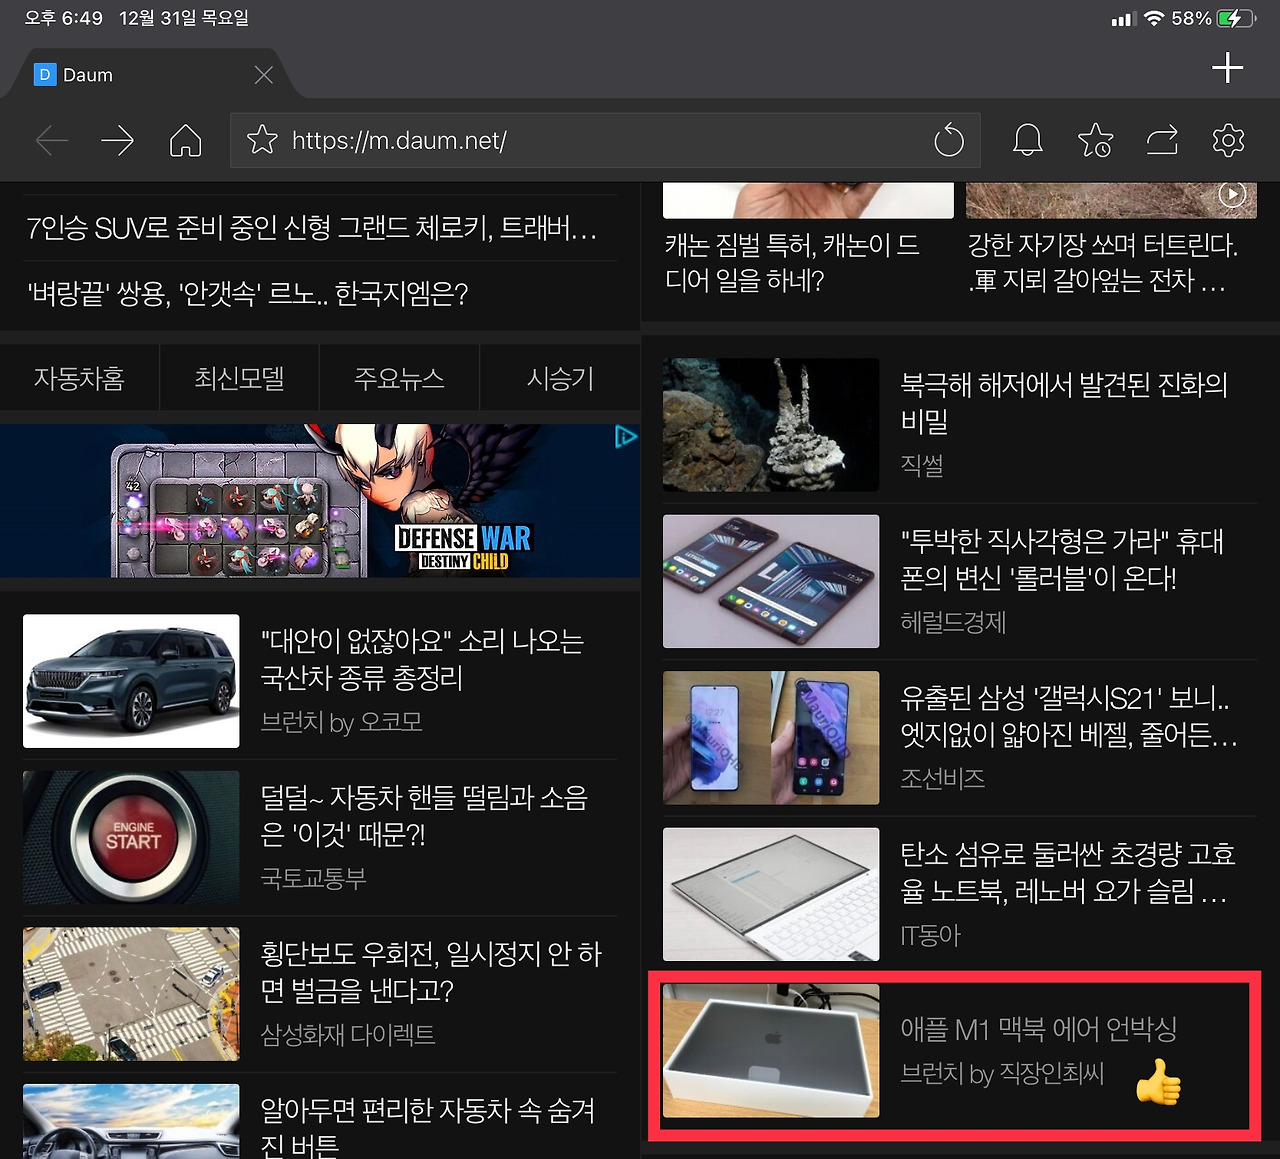Click the address bar showing m.daum.net
The width and height of the screenshot is (1280, 1159).
click(x=605, y=140)
